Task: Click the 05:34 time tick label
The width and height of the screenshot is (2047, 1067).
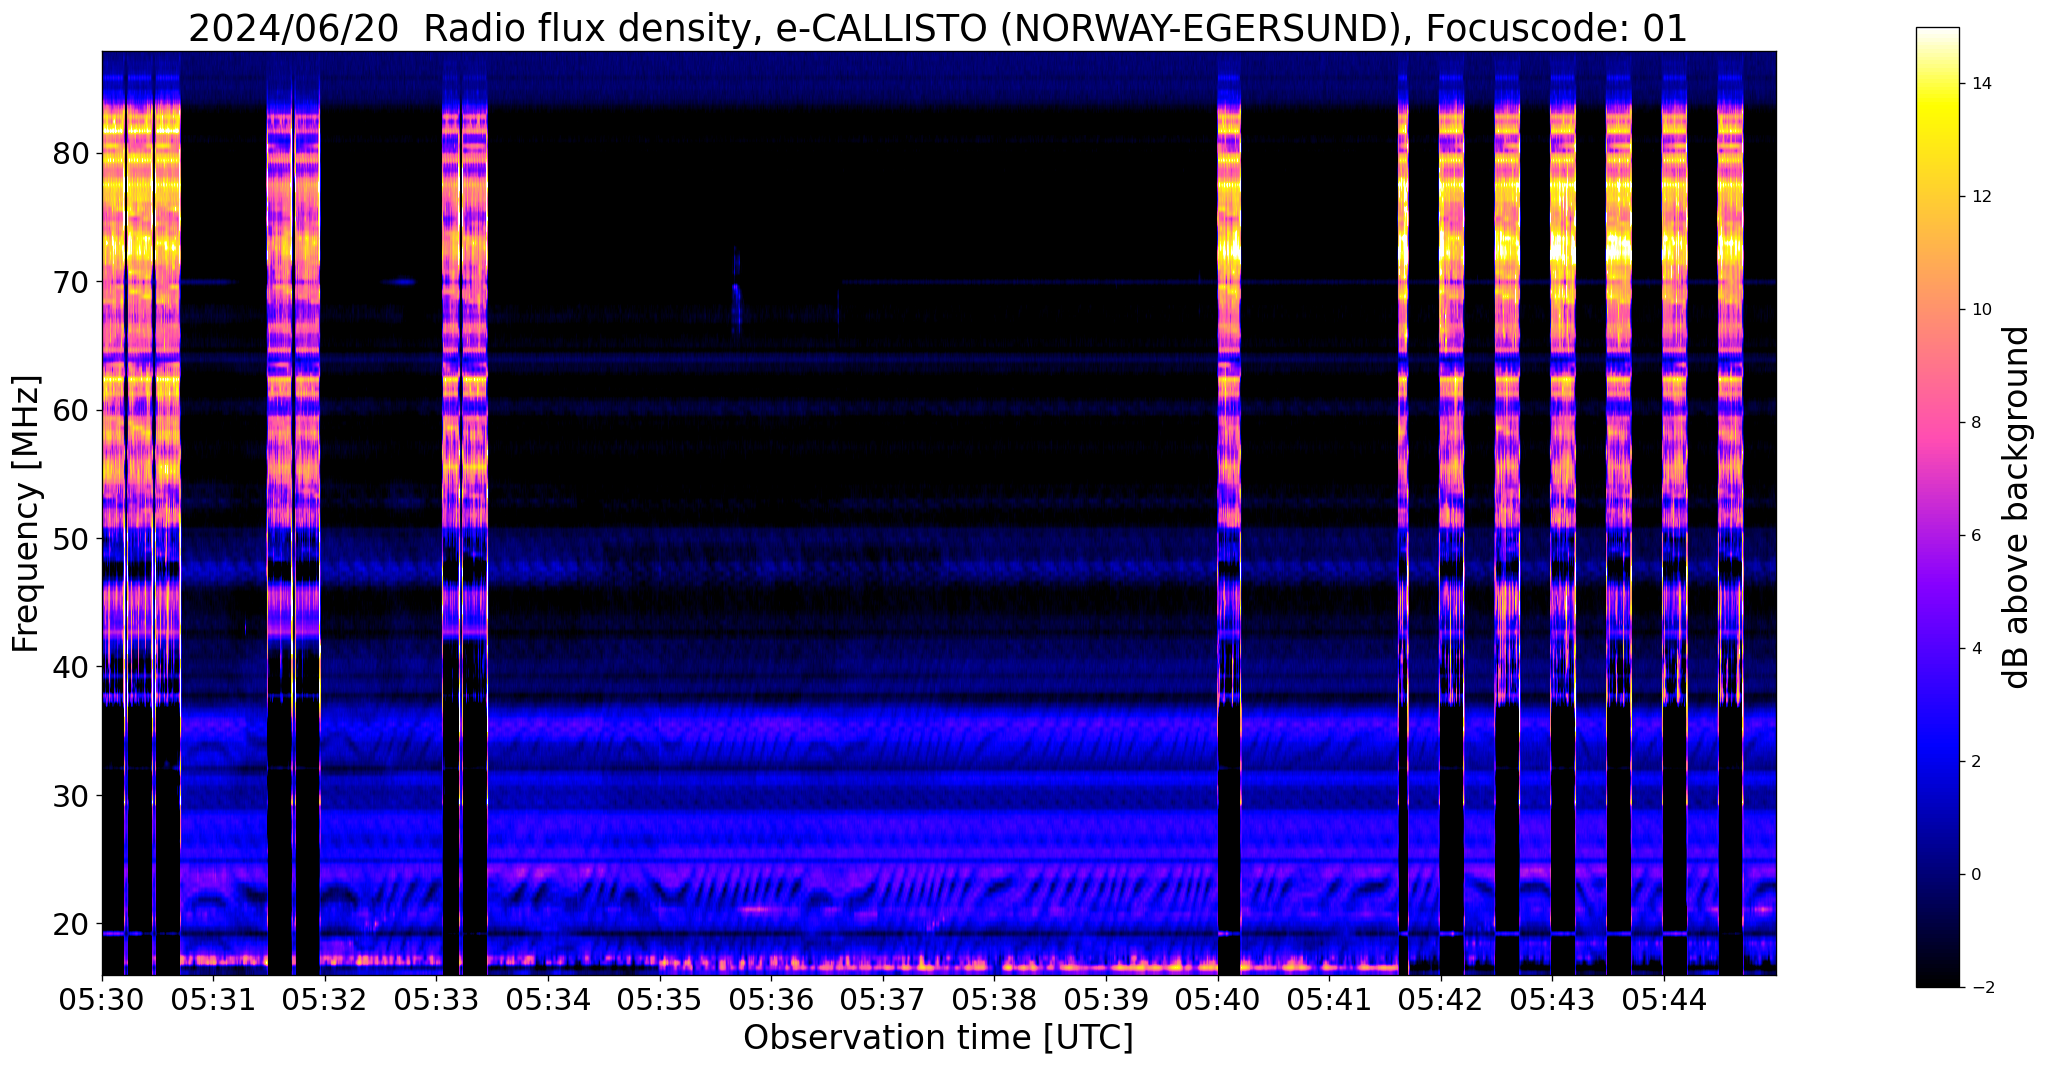Action: 548,999
